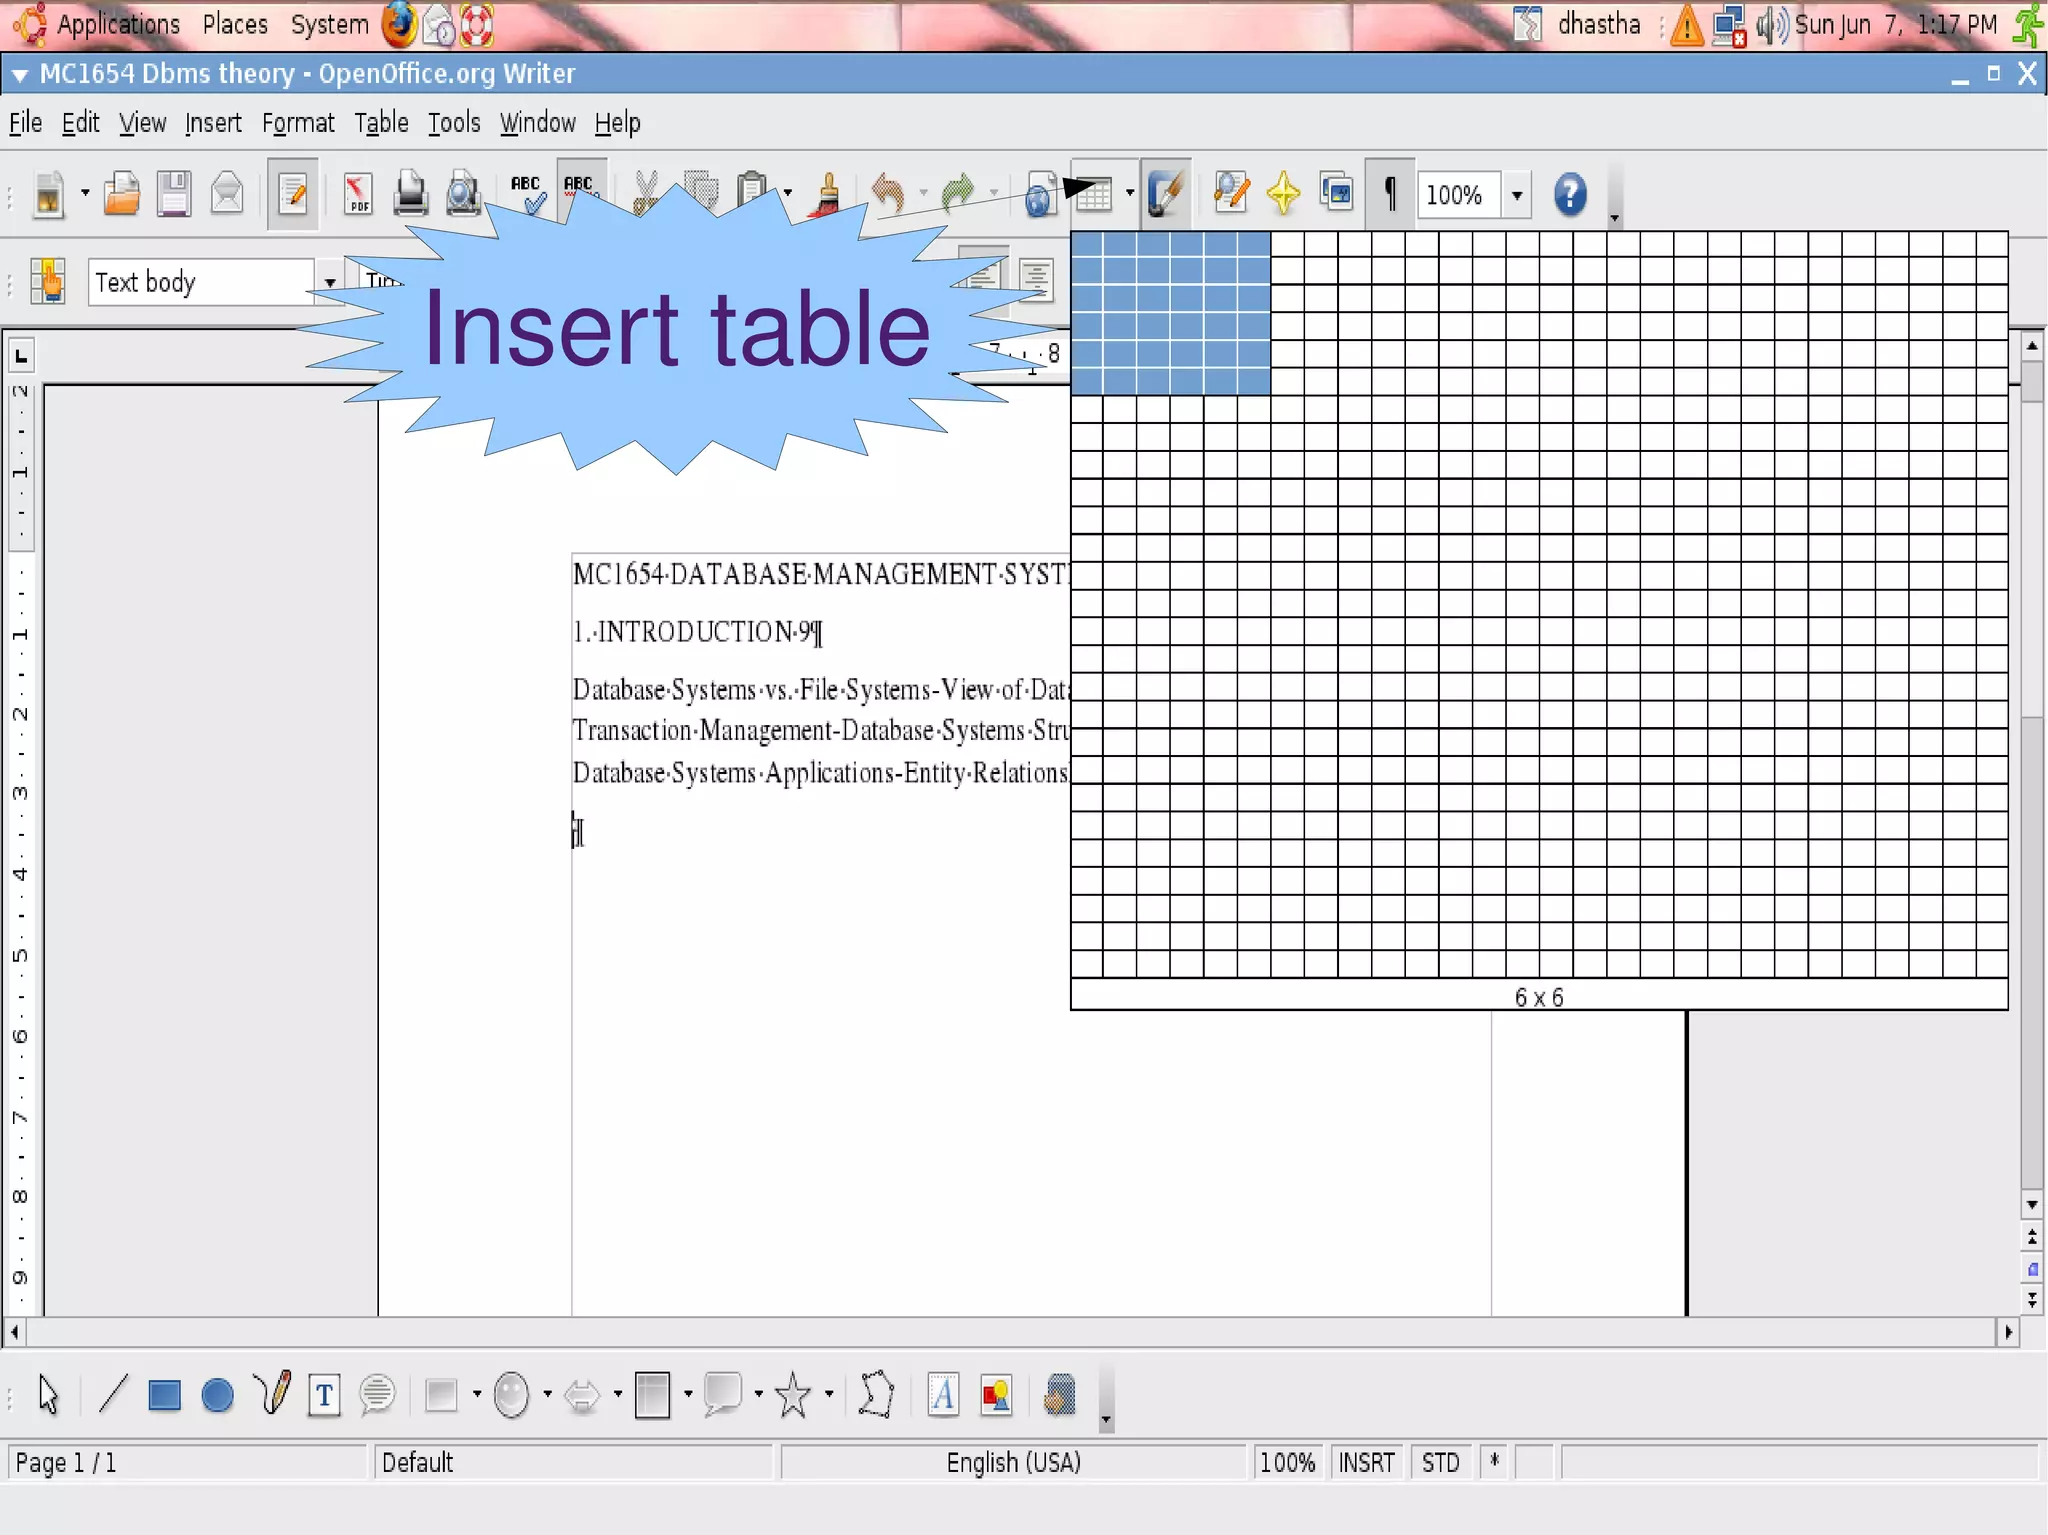
Task: Open the Navigator star icon
Action: coord(1283,194)
